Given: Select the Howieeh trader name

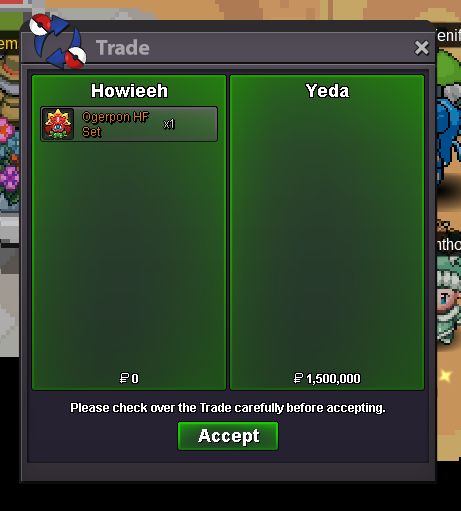Looking at the screenshot, I should coord(129,91).
